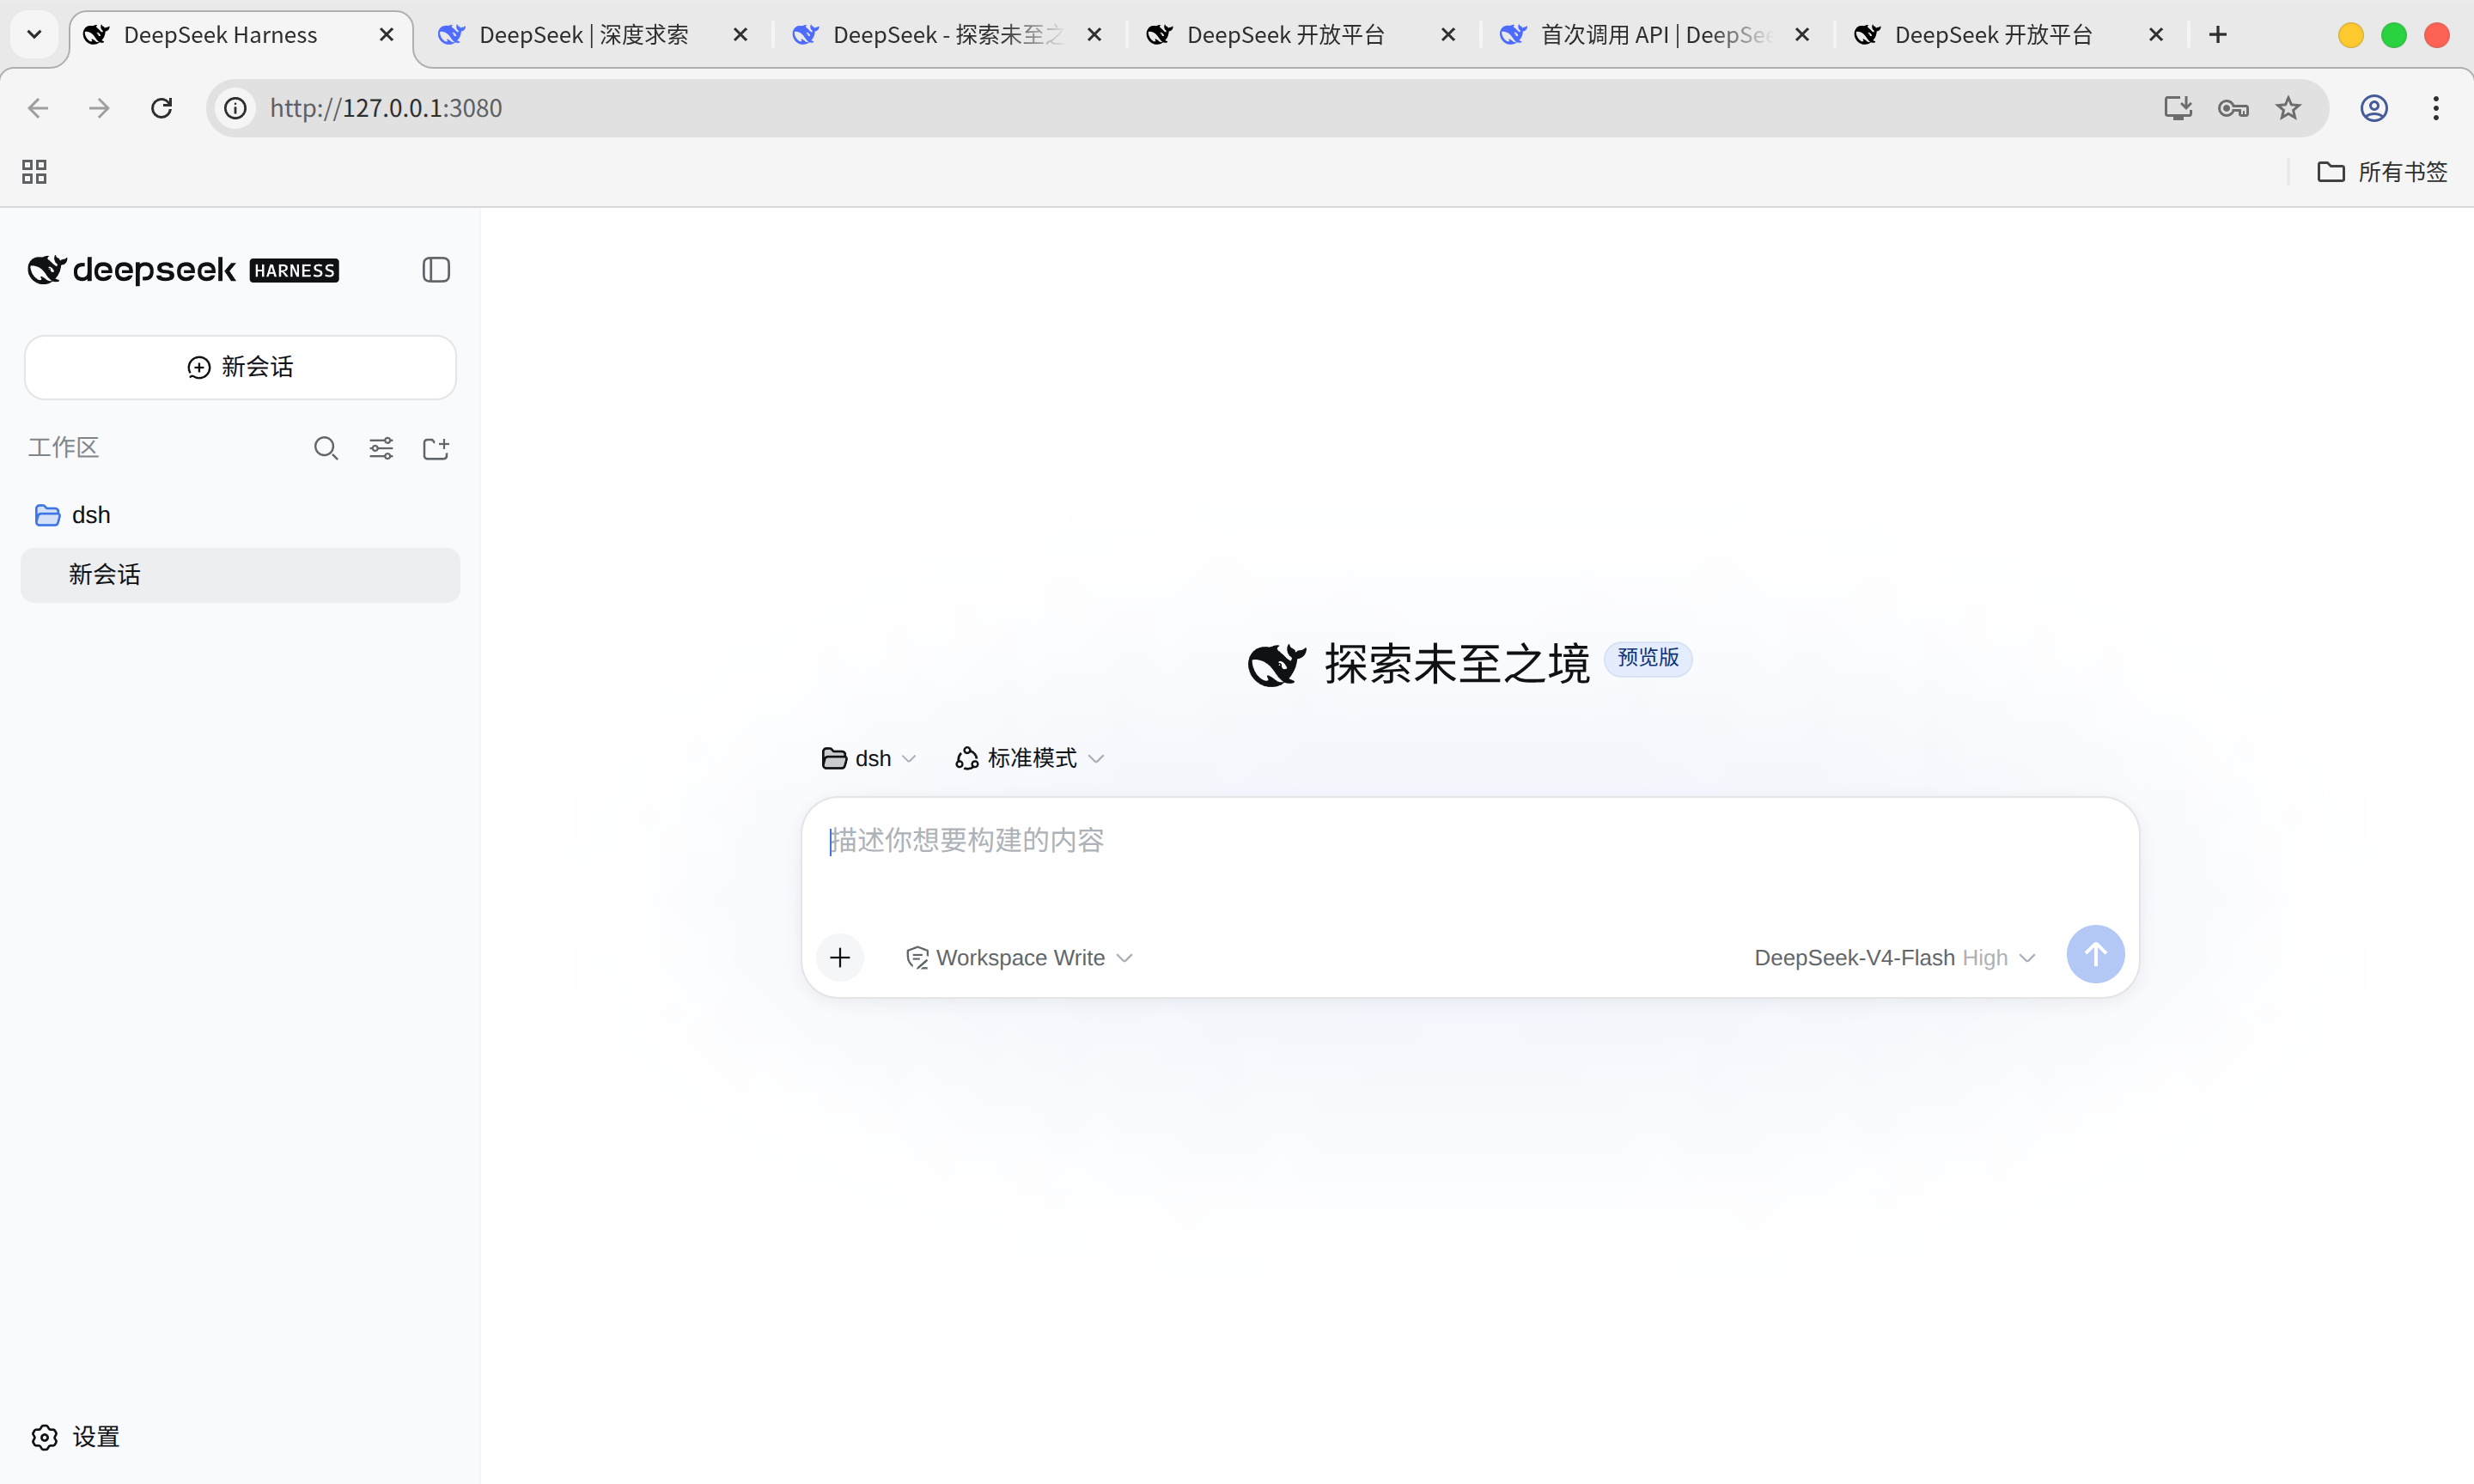The height and width of the screenshot is (1484, 2474).
Task: Install app icon in address bar
Action: tap(2178, 108)
